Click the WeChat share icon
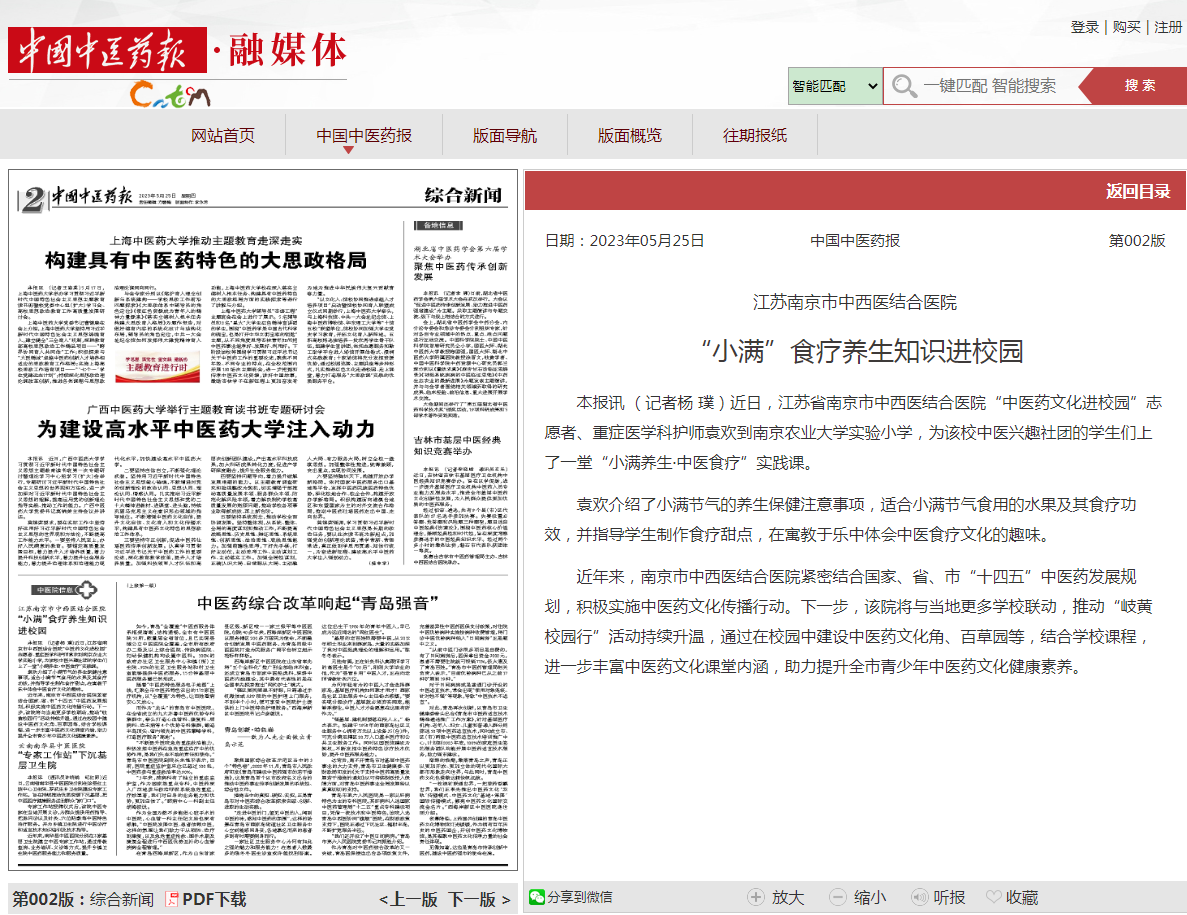Image resolution: width=1187 pixels, height=915 pixels. tap(537, 897)
